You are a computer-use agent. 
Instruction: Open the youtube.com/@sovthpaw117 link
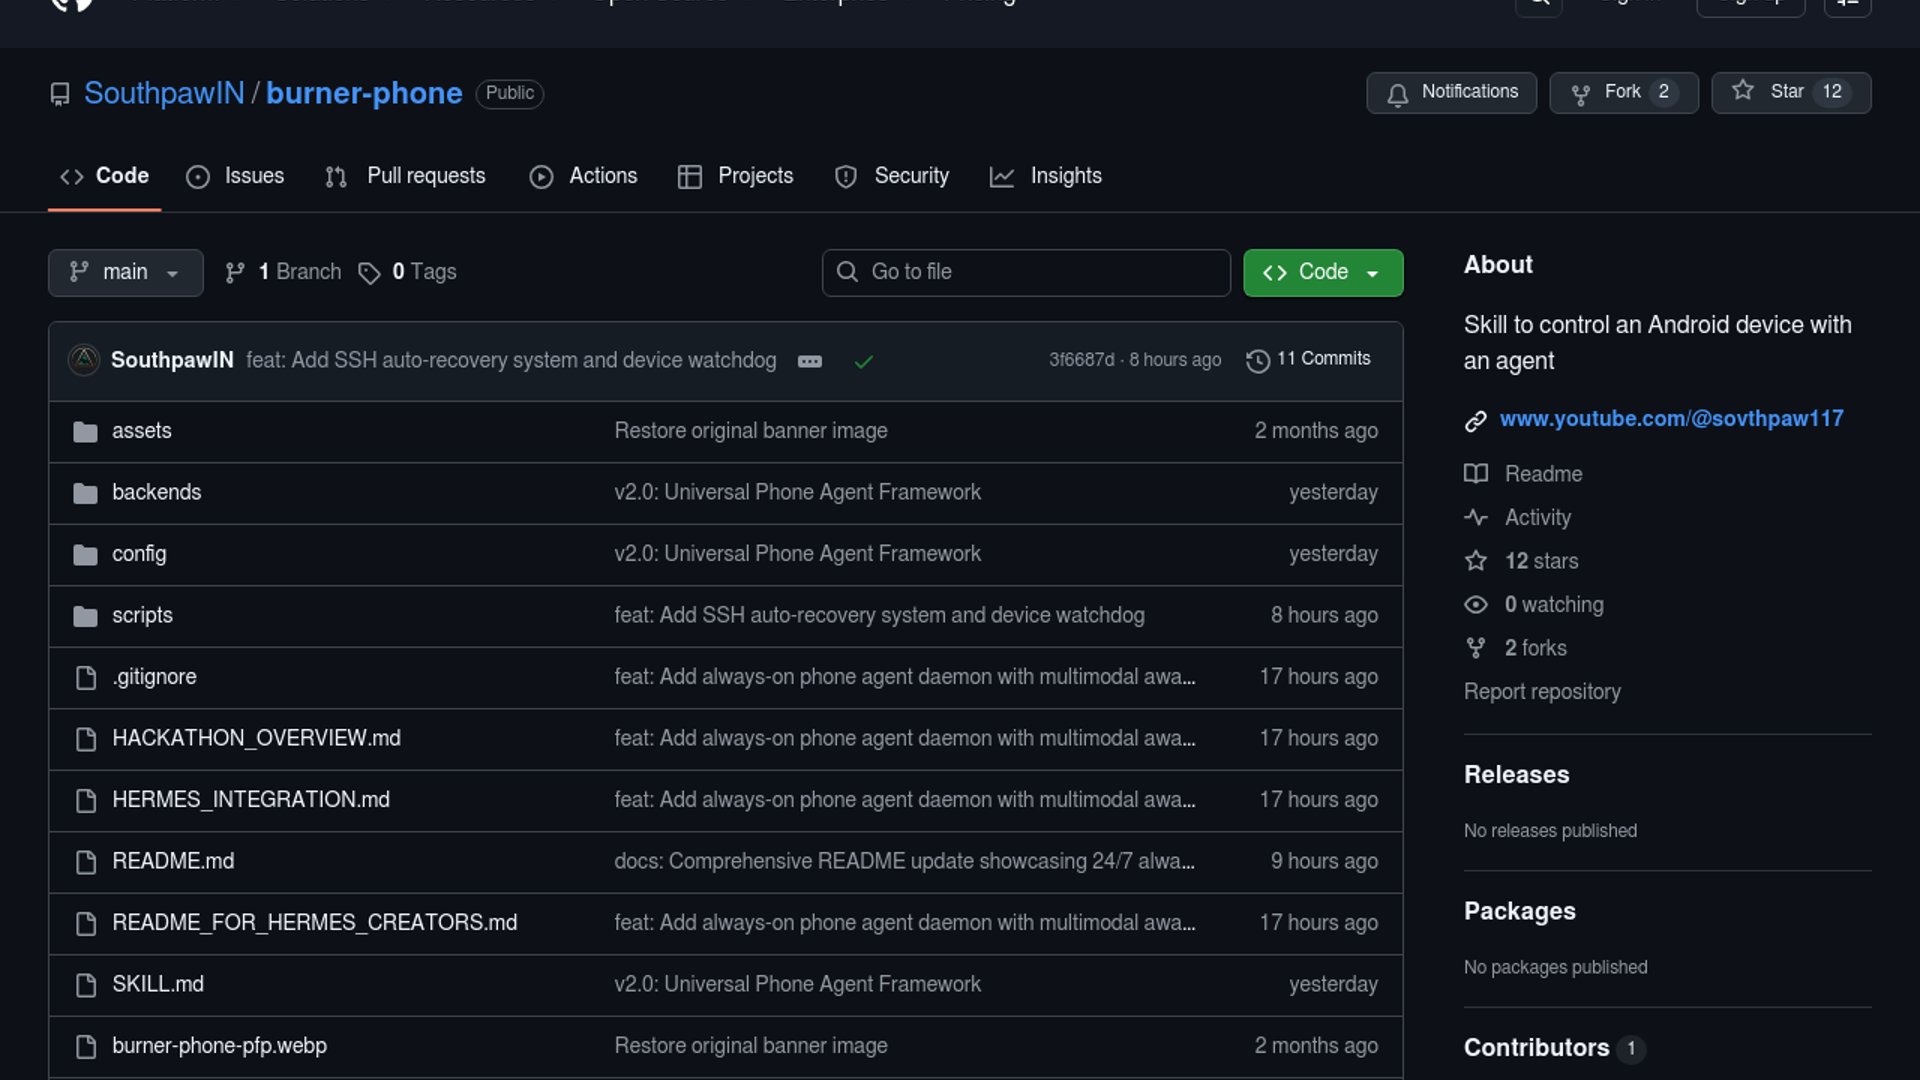[1671, 419]
